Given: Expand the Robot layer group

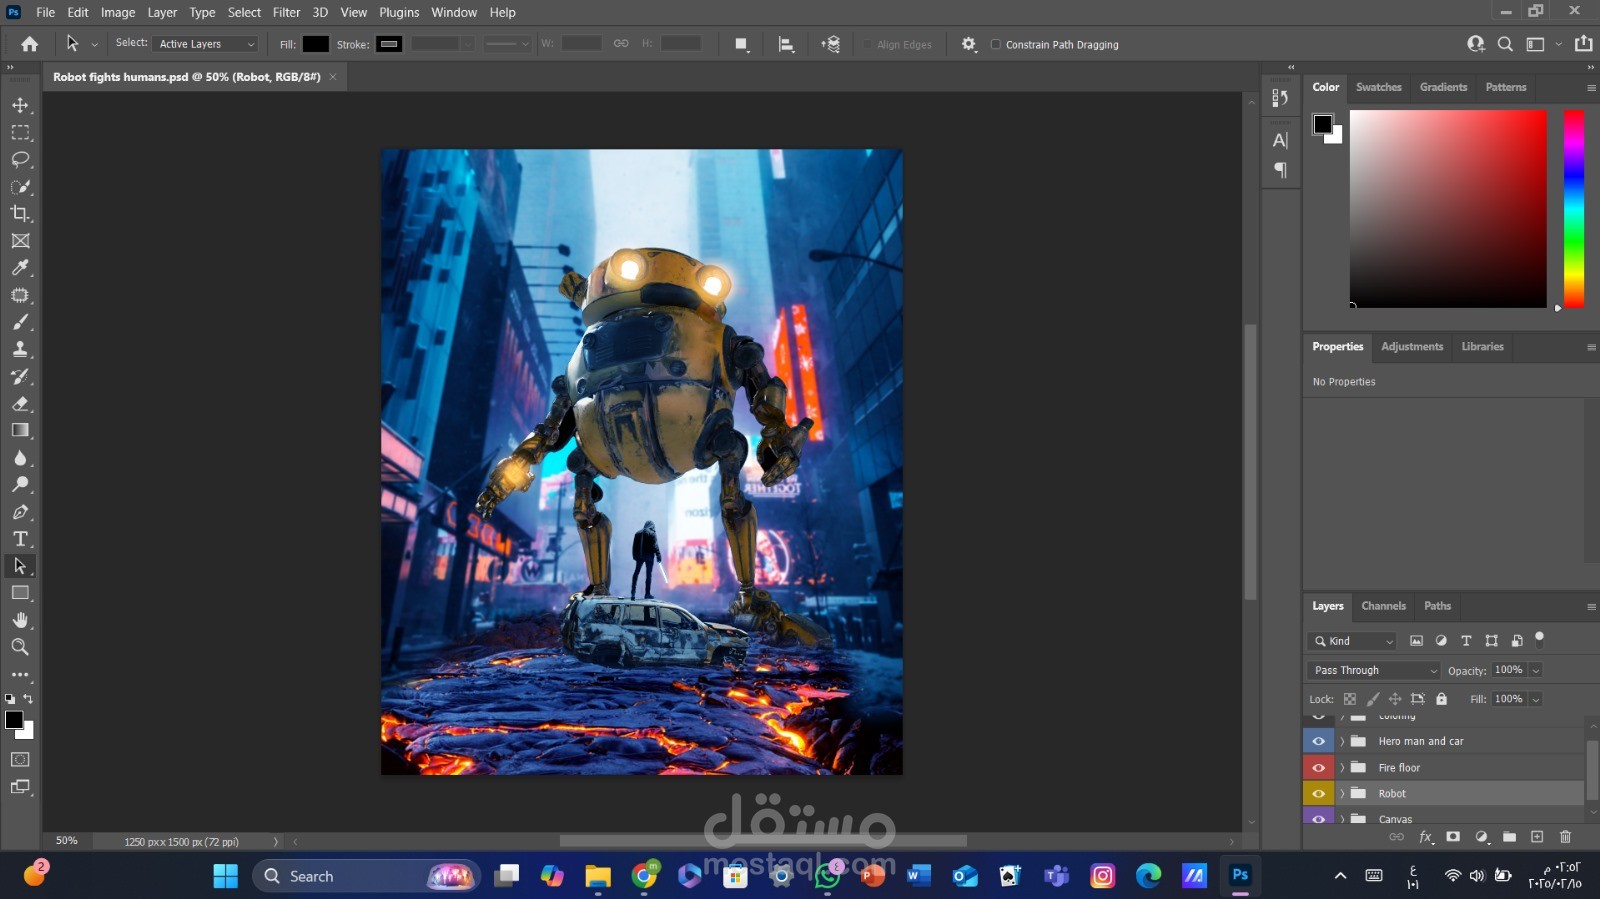Looking at the screenshot, I should tap(1342, 794).
